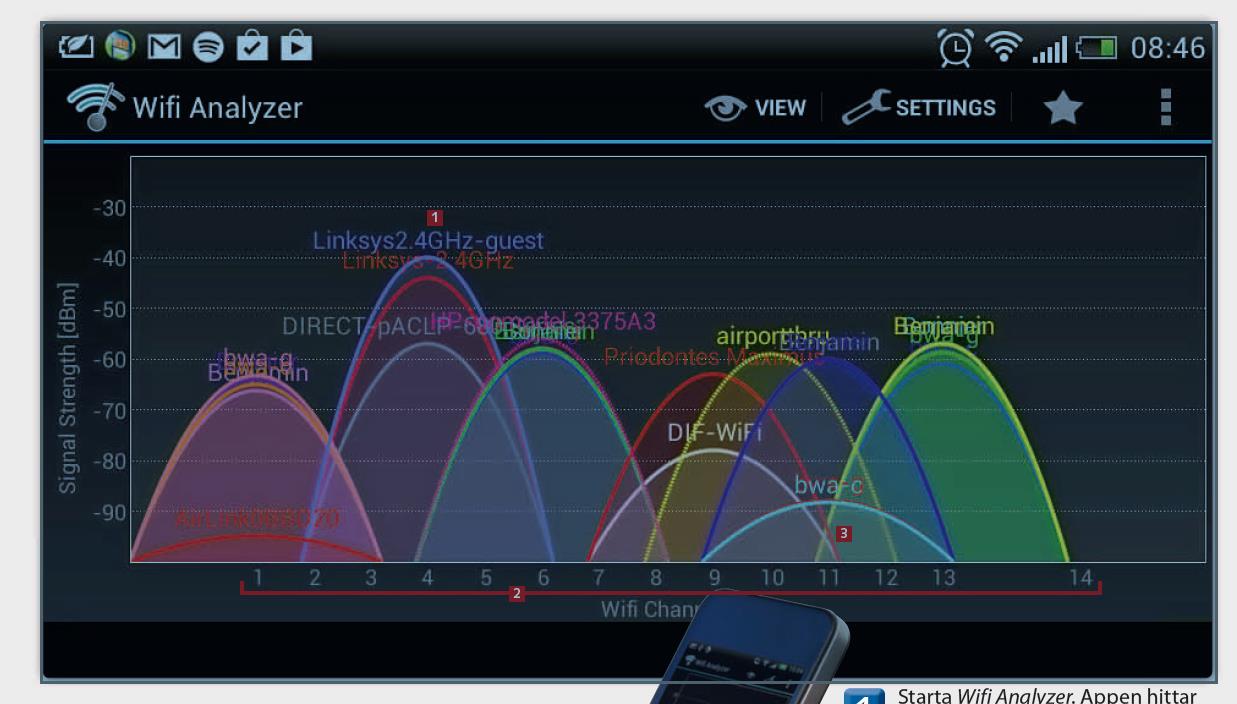
Task: Tap the Play Store notification icon
Action: click(x=298, y=48)
